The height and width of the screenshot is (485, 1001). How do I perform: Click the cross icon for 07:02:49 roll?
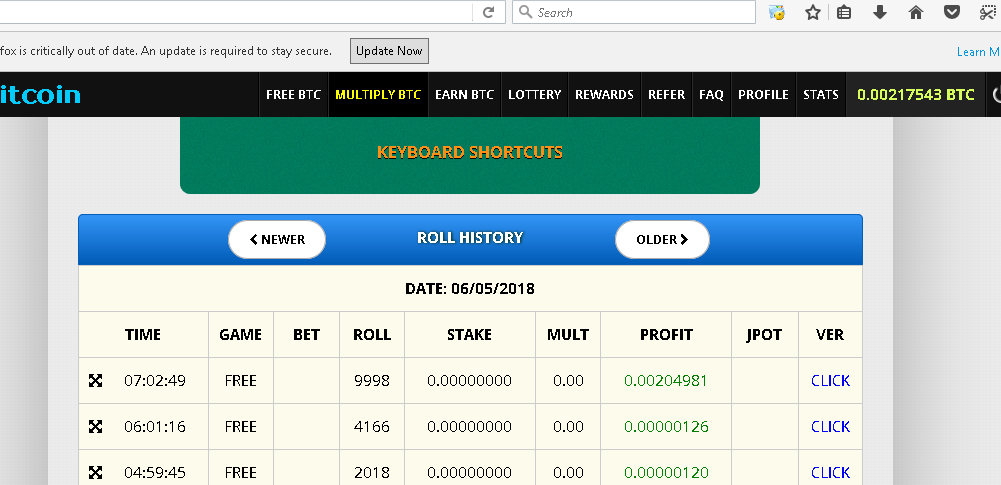[x=95, y=381]
